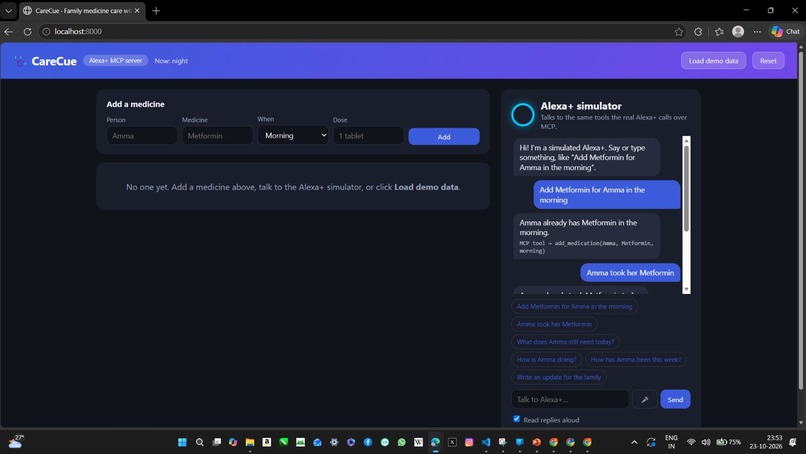Open the When dropdown set to Morning
The height and width of the screenshot is (454, 806).
(293, 135)
